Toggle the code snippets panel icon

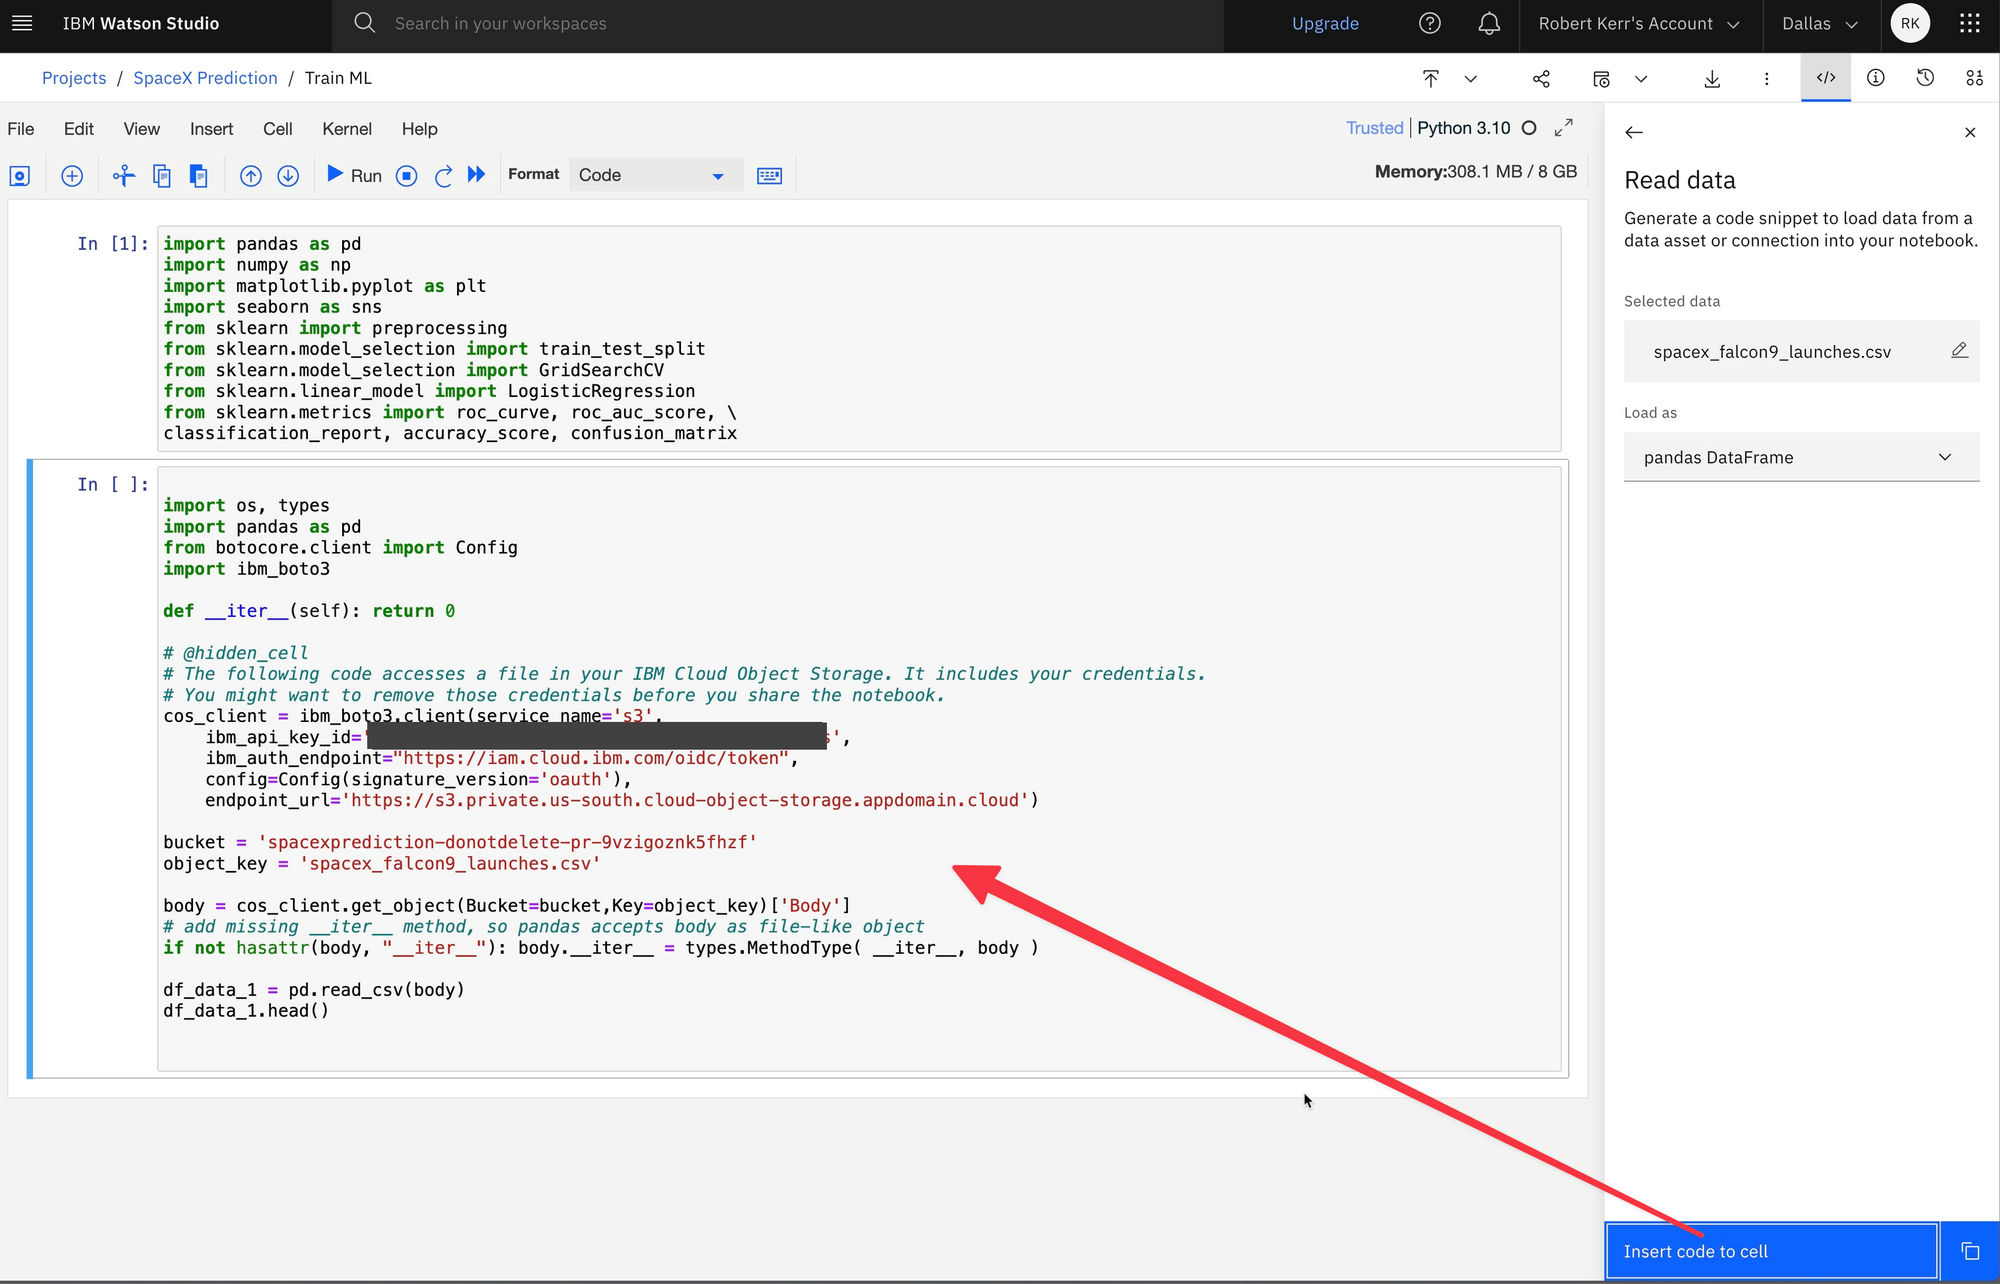(1826, 78)
